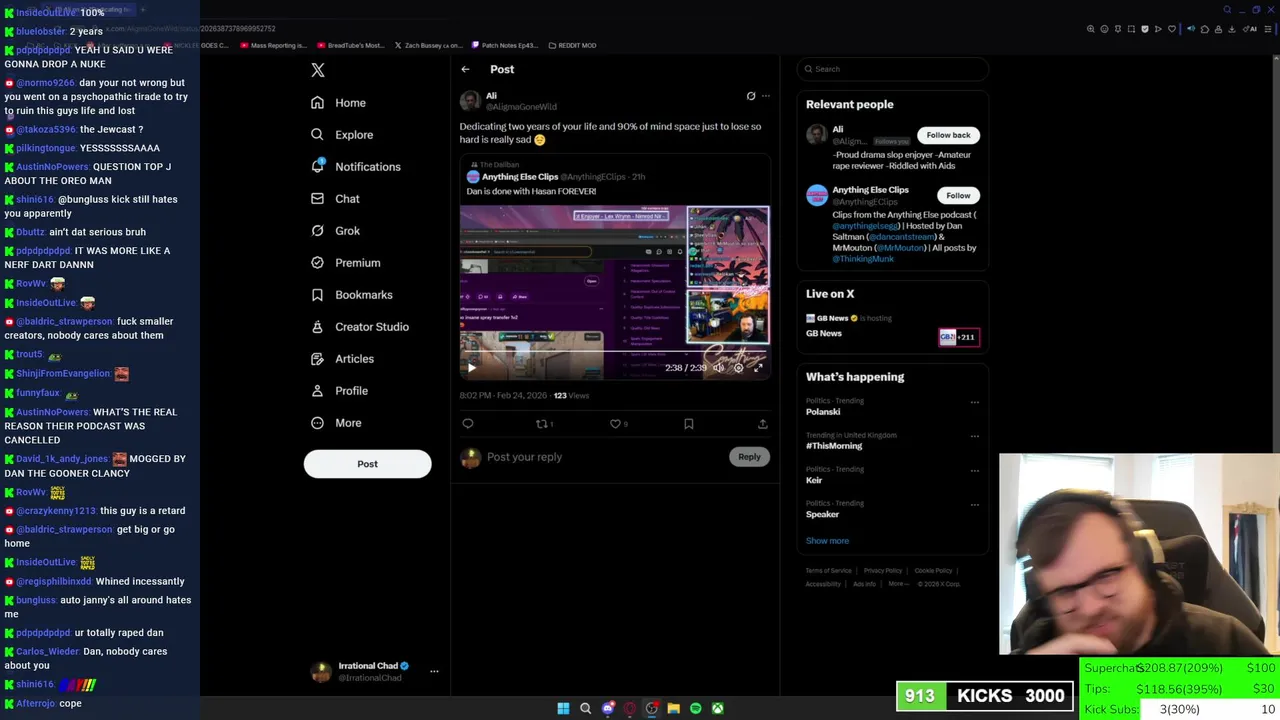This screenshot has width=1280, height=720.
Task: Click Follow back for Ali
Action: tap(948, 135)
